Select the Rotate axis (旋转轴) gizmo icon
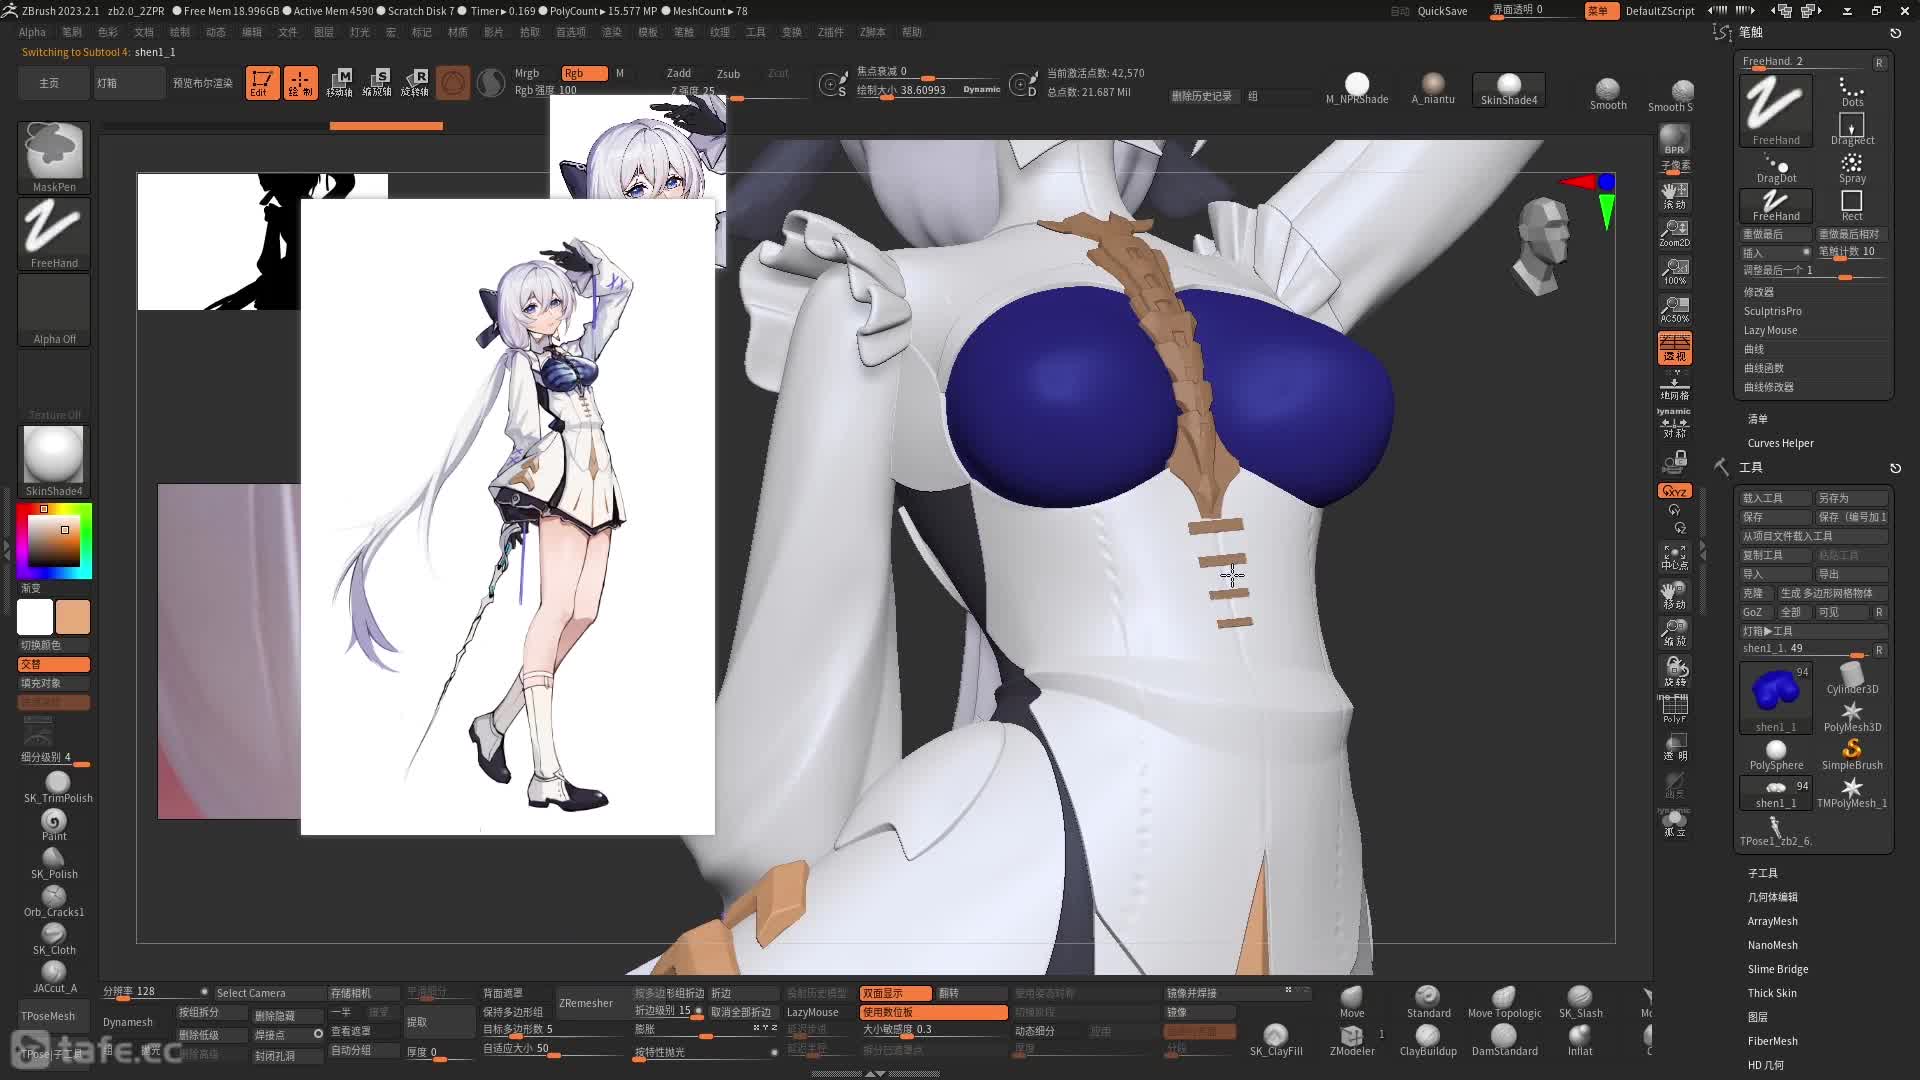Viewport: 1920px width, 1080px height. (x=415, y=83)
